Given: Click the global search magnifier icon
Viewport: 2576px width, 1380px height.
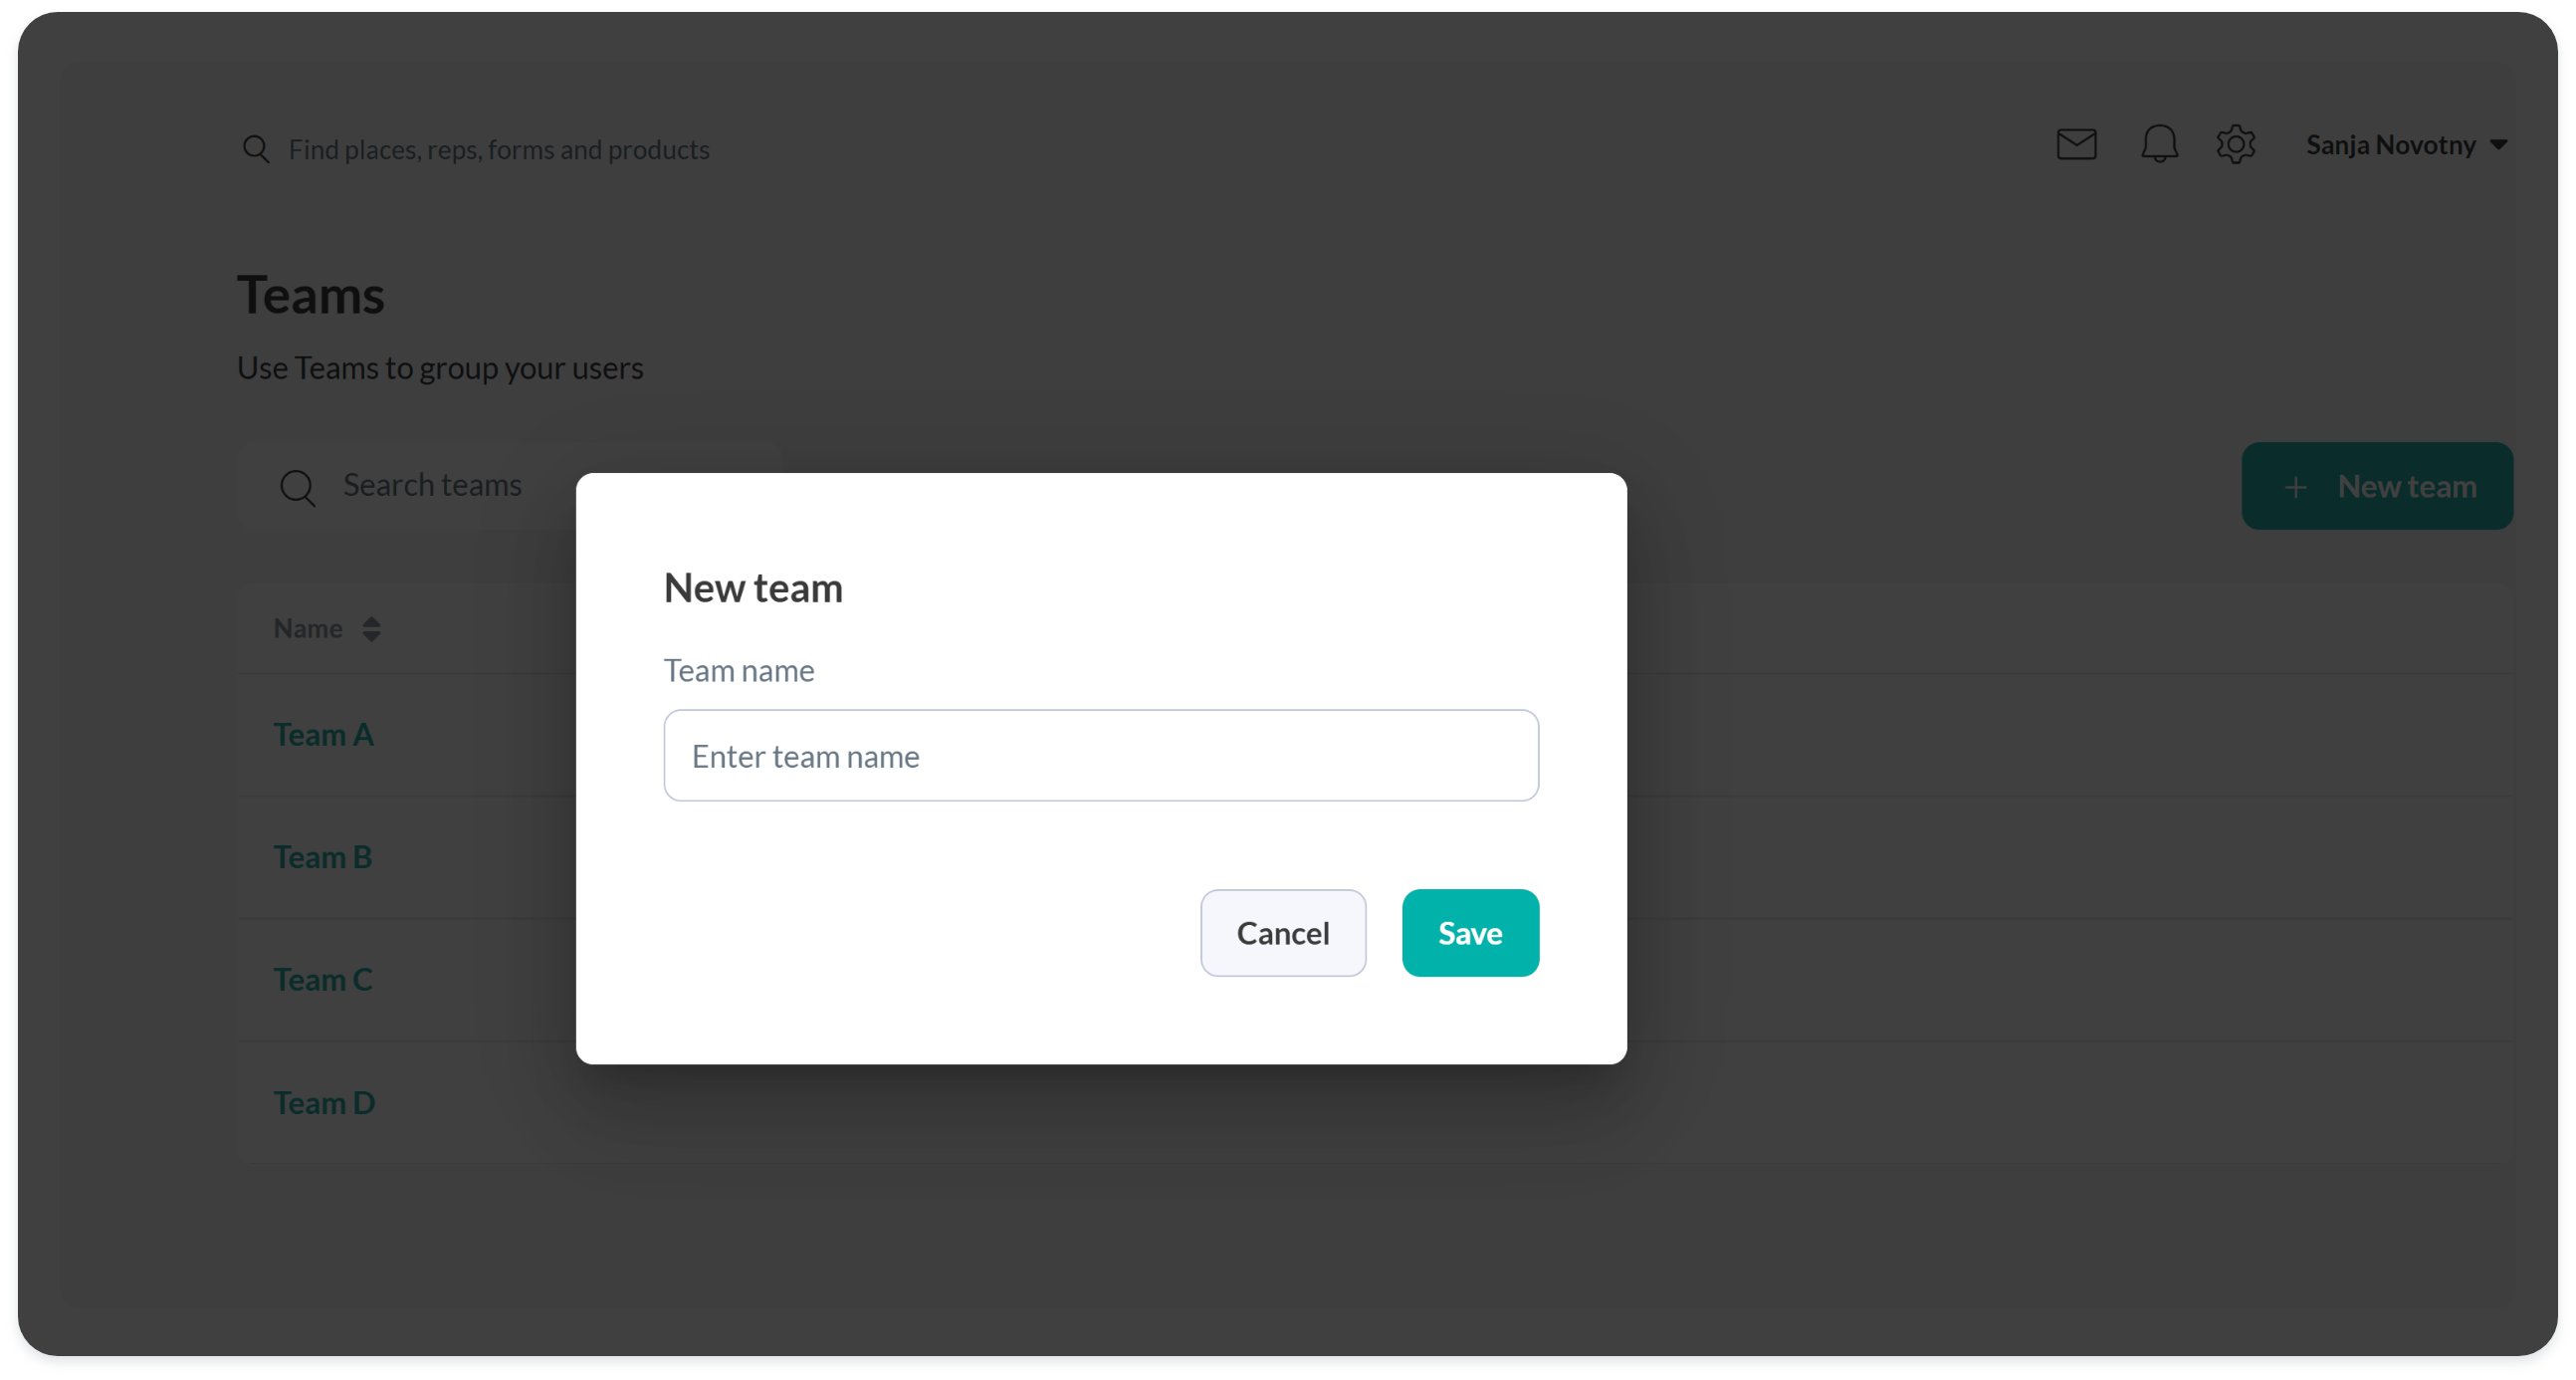Looking at the screenshot, I should (x=256, y=149).
